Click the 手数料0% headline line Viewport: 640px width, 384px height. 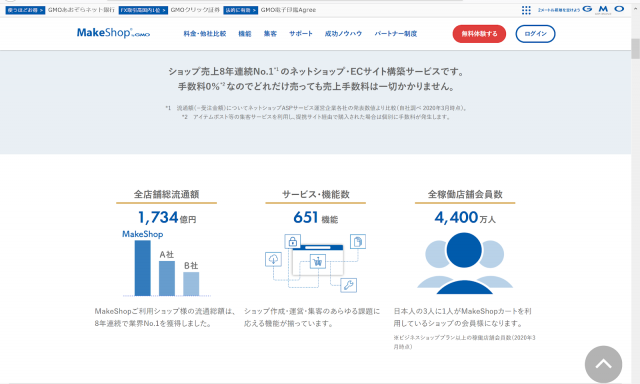[316, 87]
